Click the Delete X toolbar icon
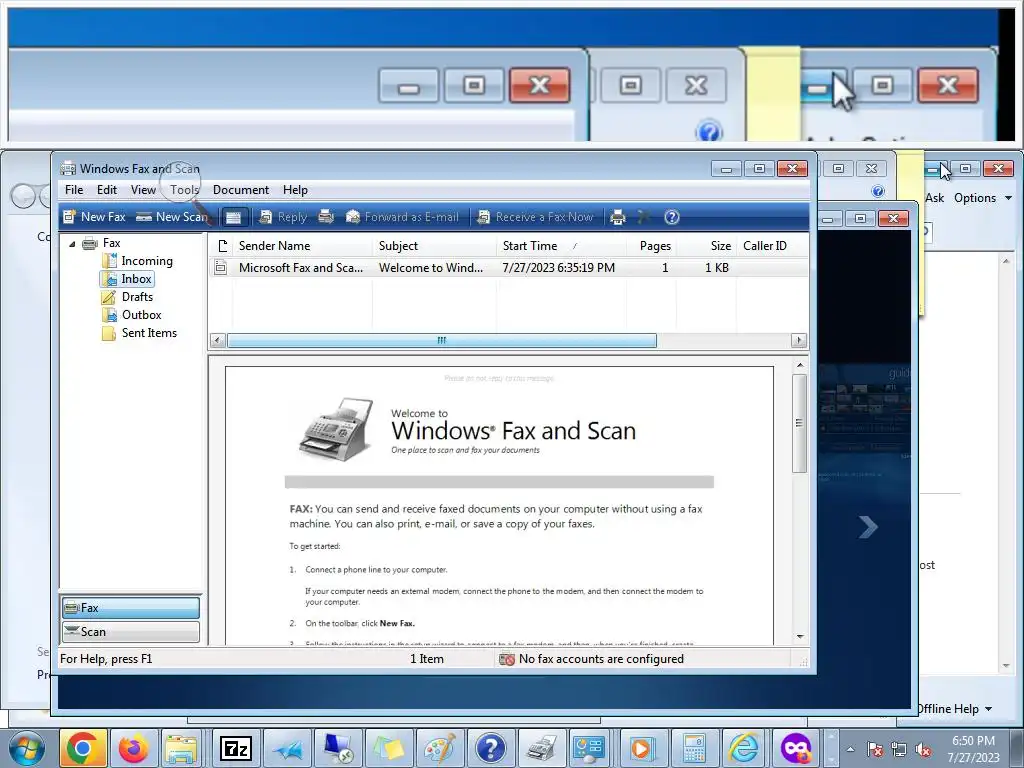The height and width of the screenshot is (768, 1024). [643, 217]
